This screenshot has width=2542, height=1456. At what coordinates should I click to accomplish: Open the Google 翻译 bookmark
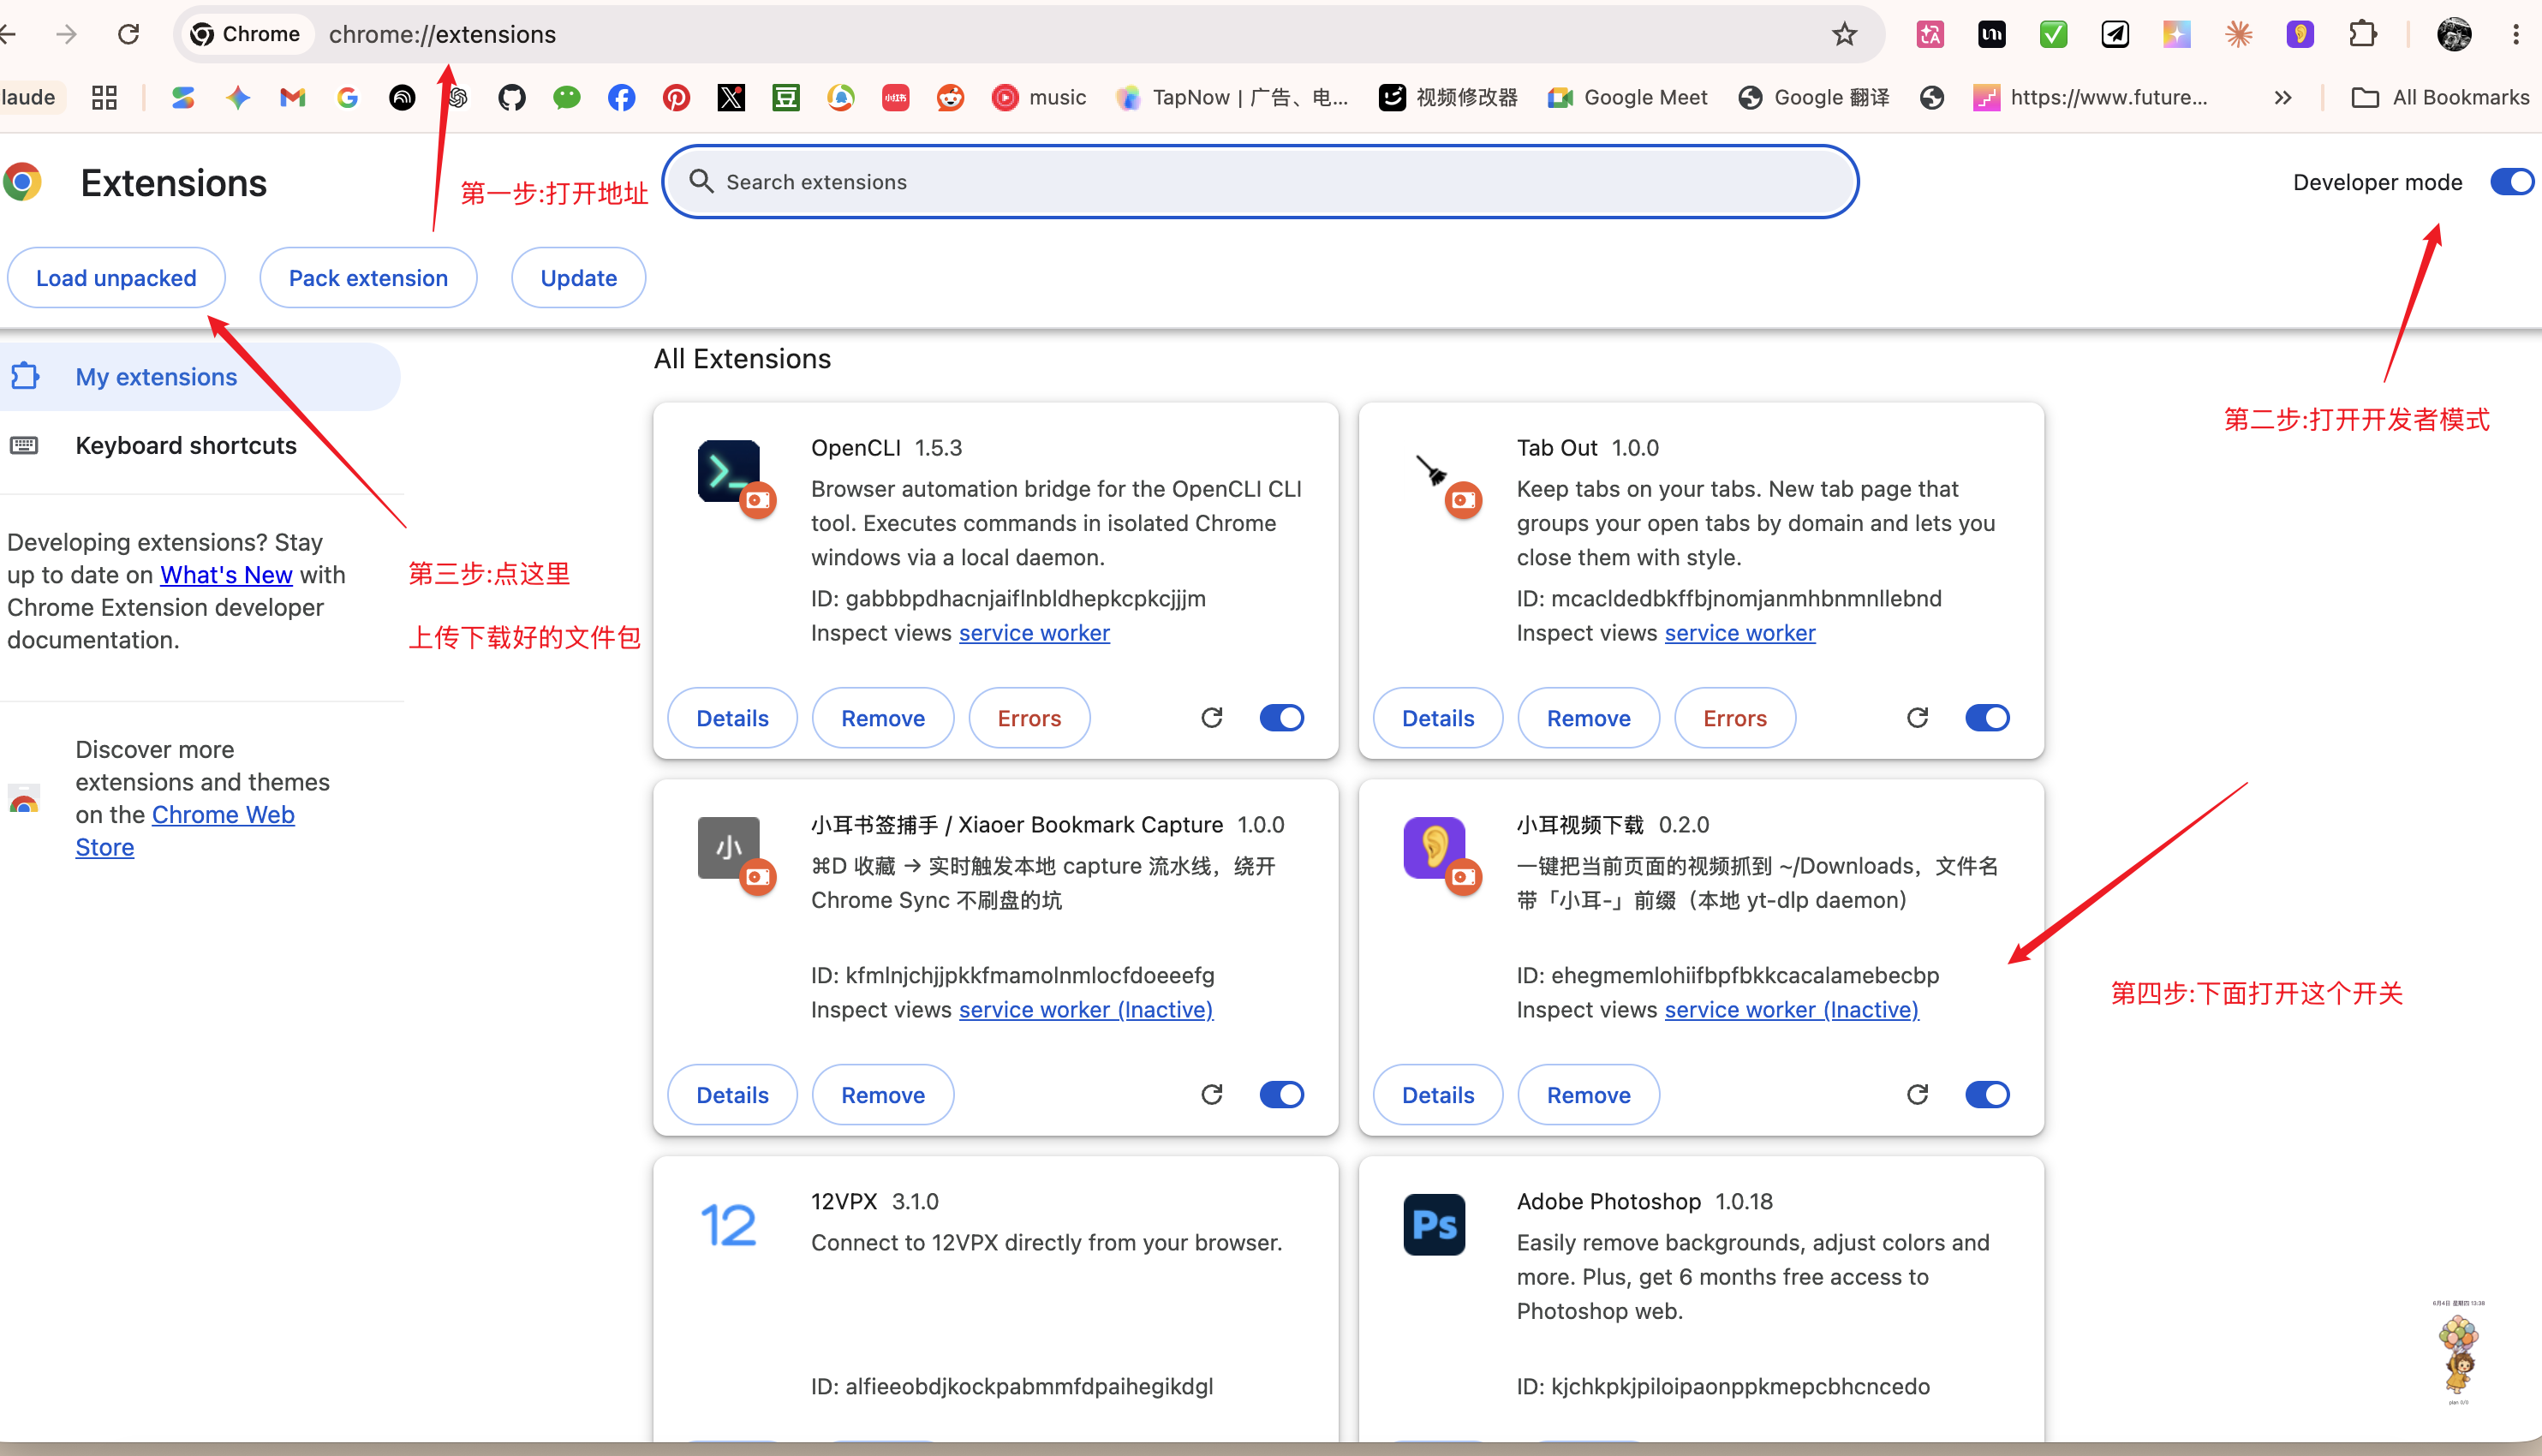(1814, 97)
